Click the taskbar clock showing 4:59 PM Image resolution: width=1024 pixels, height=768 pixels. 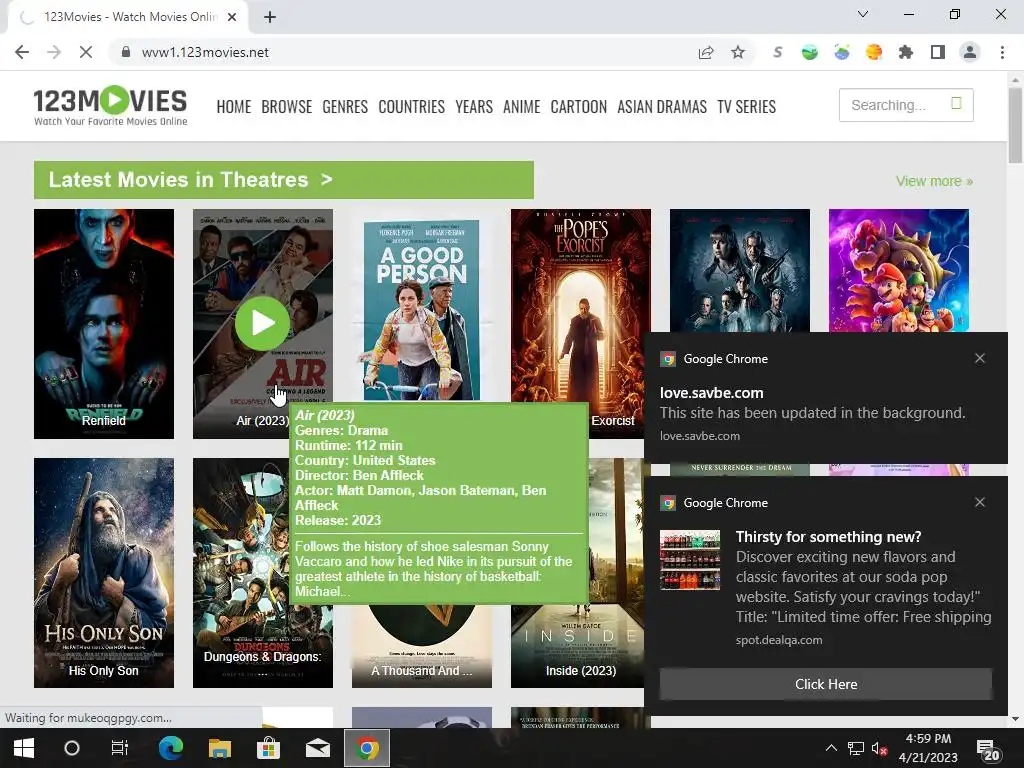pos(928,748)
